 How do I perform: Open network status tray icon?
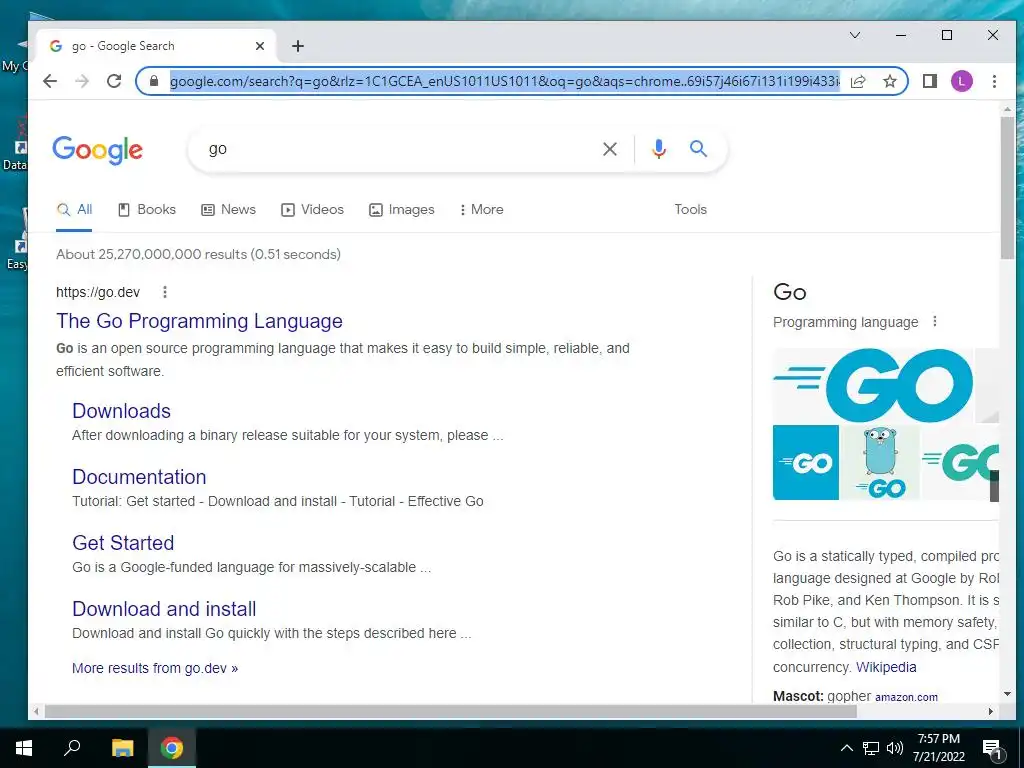tap(871, 748)
